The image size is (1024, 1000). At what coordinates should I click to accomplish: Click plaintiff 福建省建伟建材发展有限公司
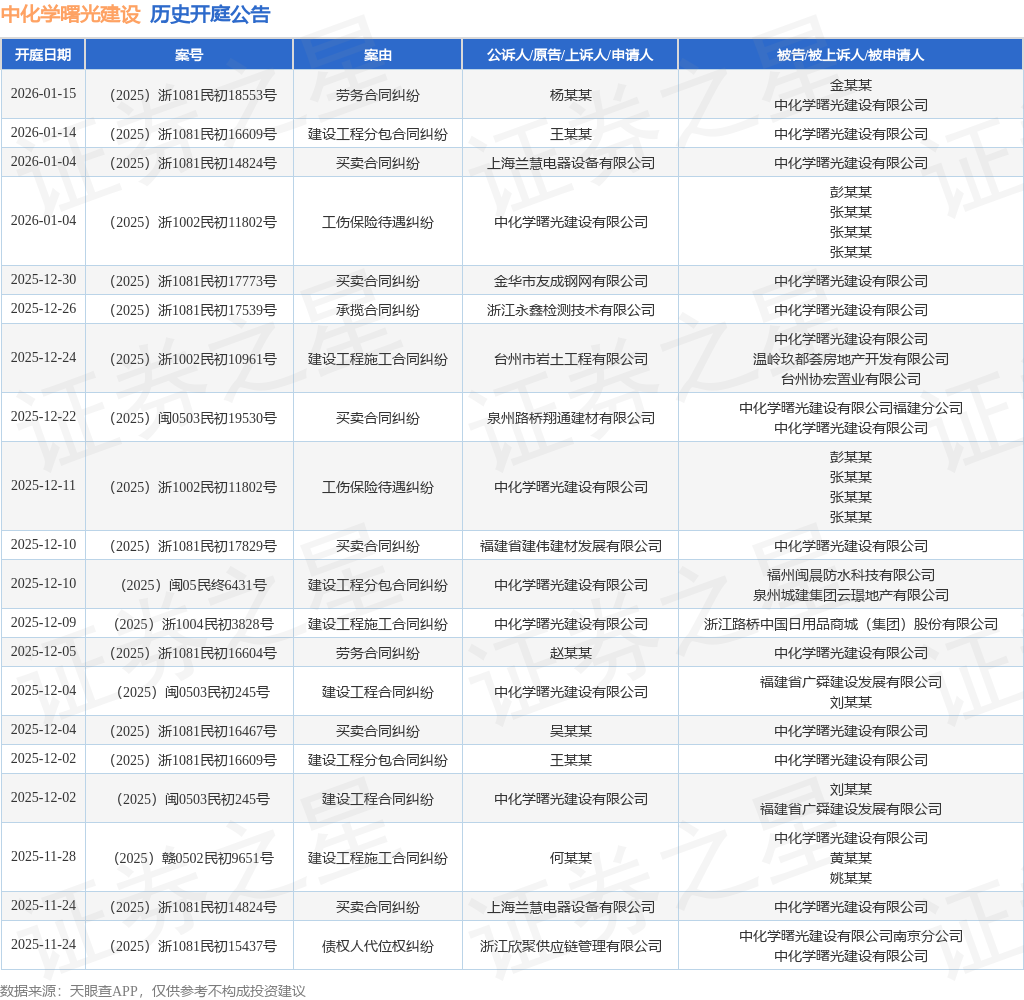pyautogui.click(x=571, y=546)
